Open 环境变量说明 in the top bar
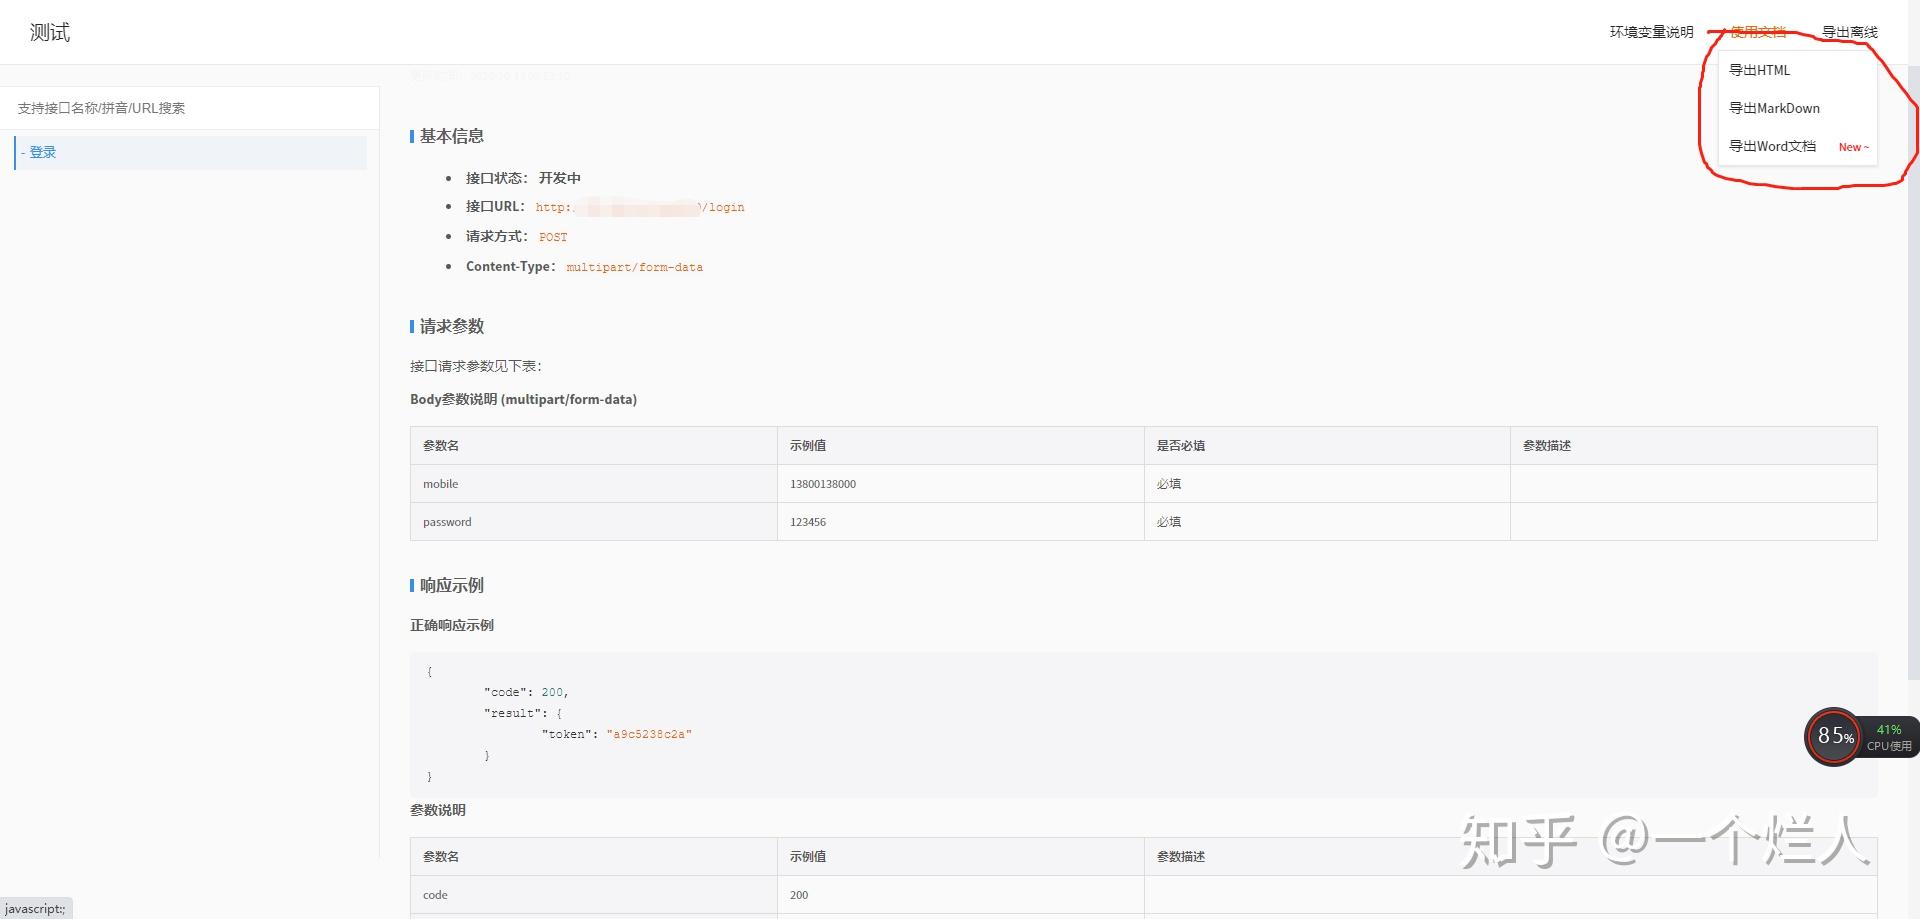 [1651, 32]
